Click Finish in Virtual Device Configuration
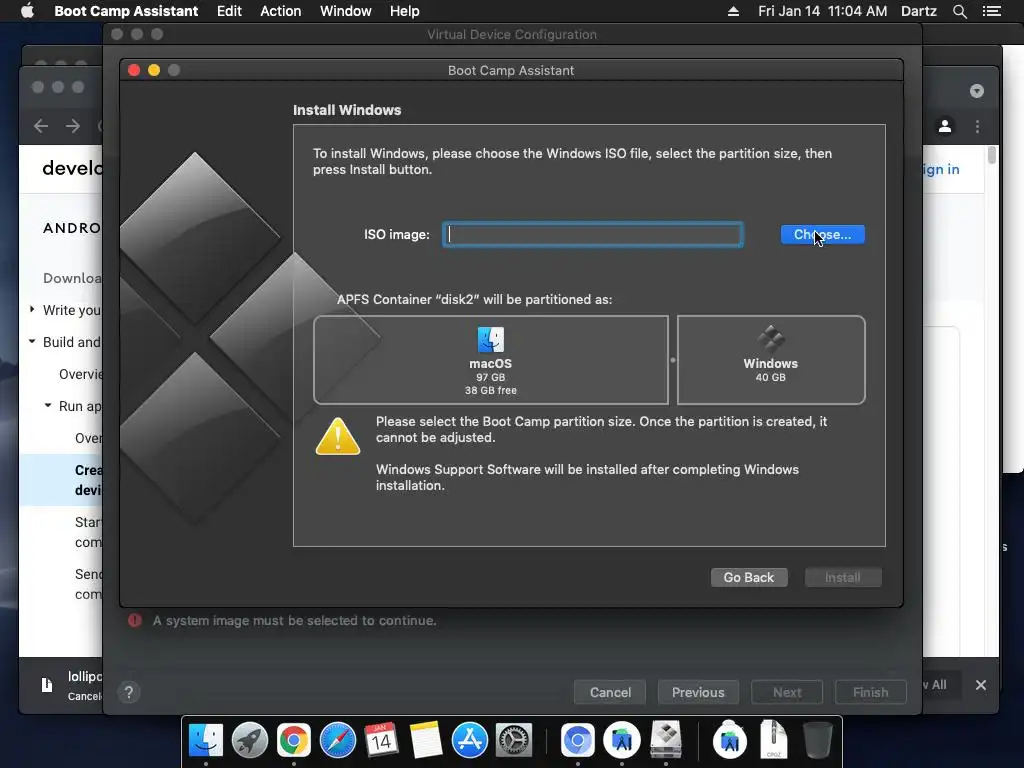Screen dimensions: 1024x768 (871, 692)
